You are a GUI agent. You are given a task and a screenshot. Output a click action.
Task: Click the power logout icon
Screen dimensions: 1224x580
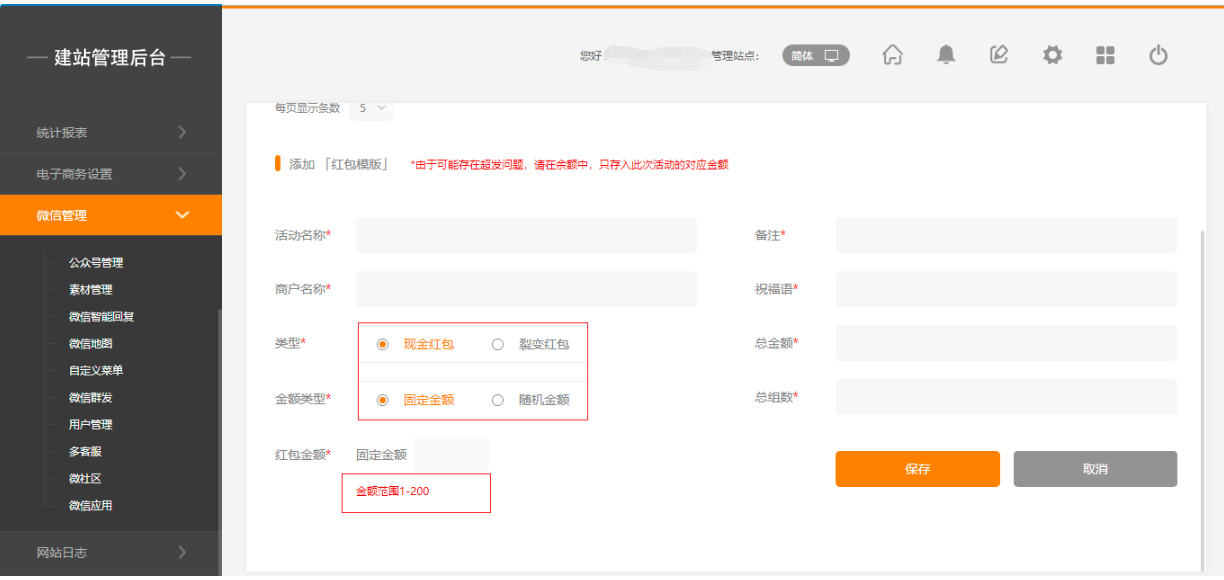[x=1158, y=56]
